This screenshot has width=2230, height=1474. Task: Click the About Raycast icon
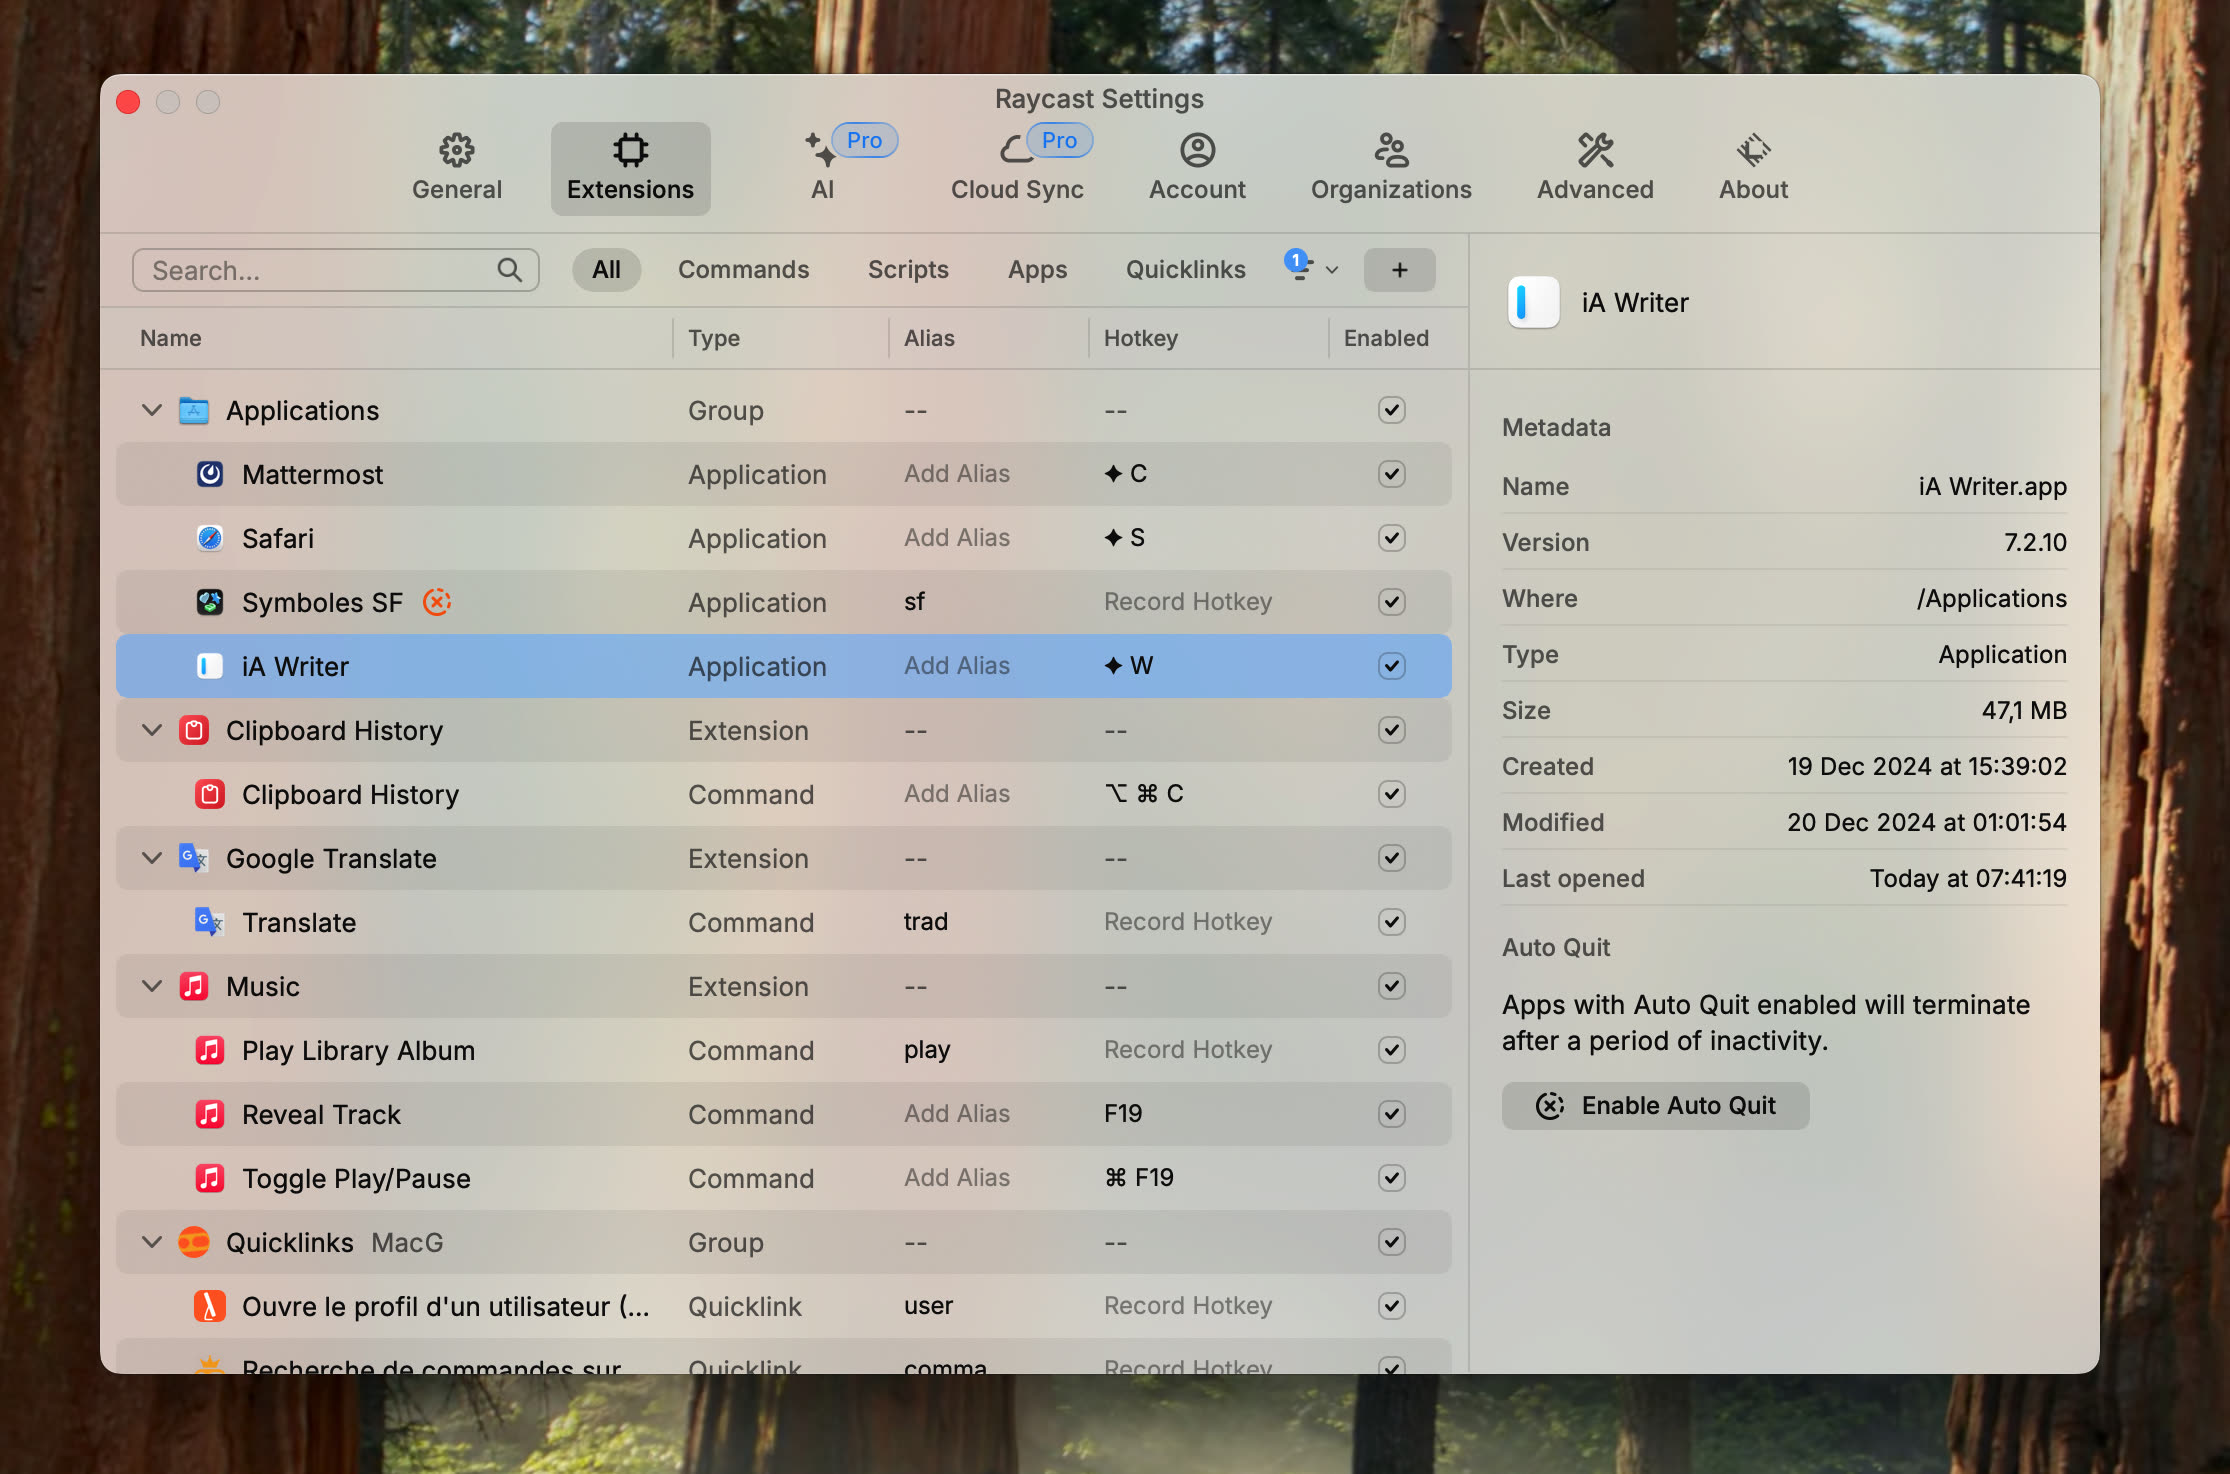click(1753, 150)
